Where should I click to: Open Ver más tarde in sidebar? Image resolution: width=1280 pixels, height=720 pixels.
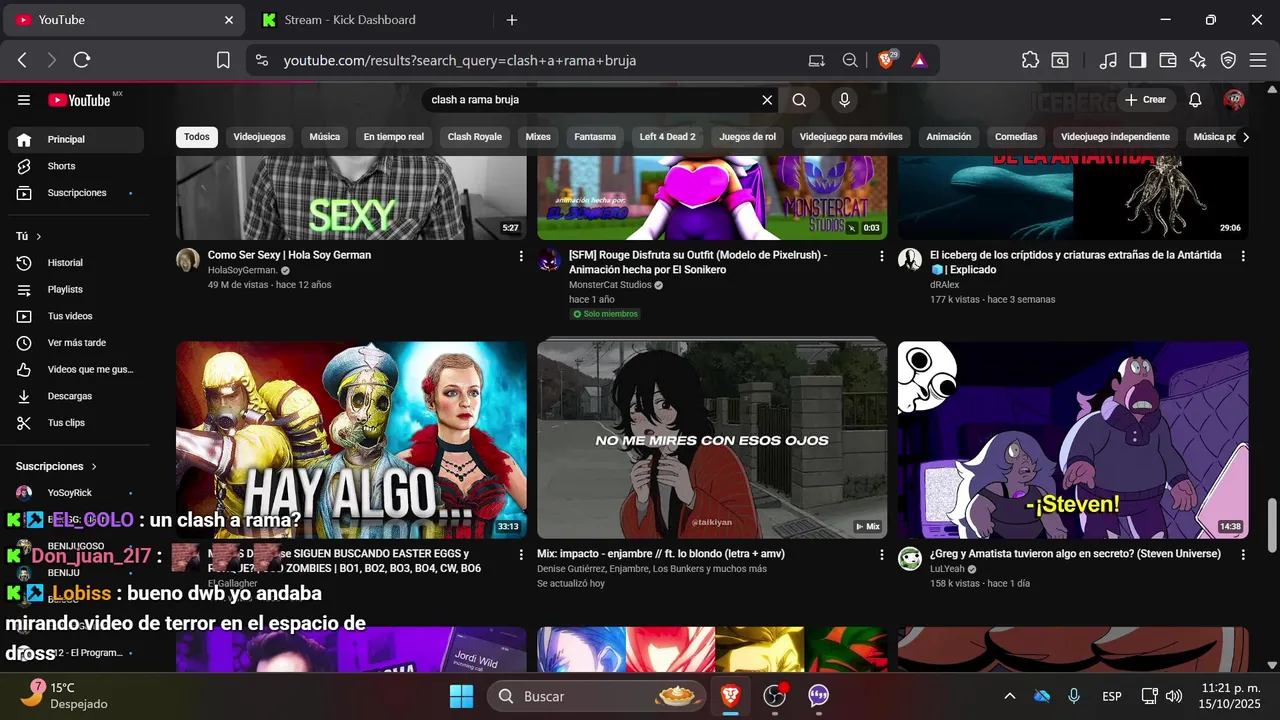point(76,343)
